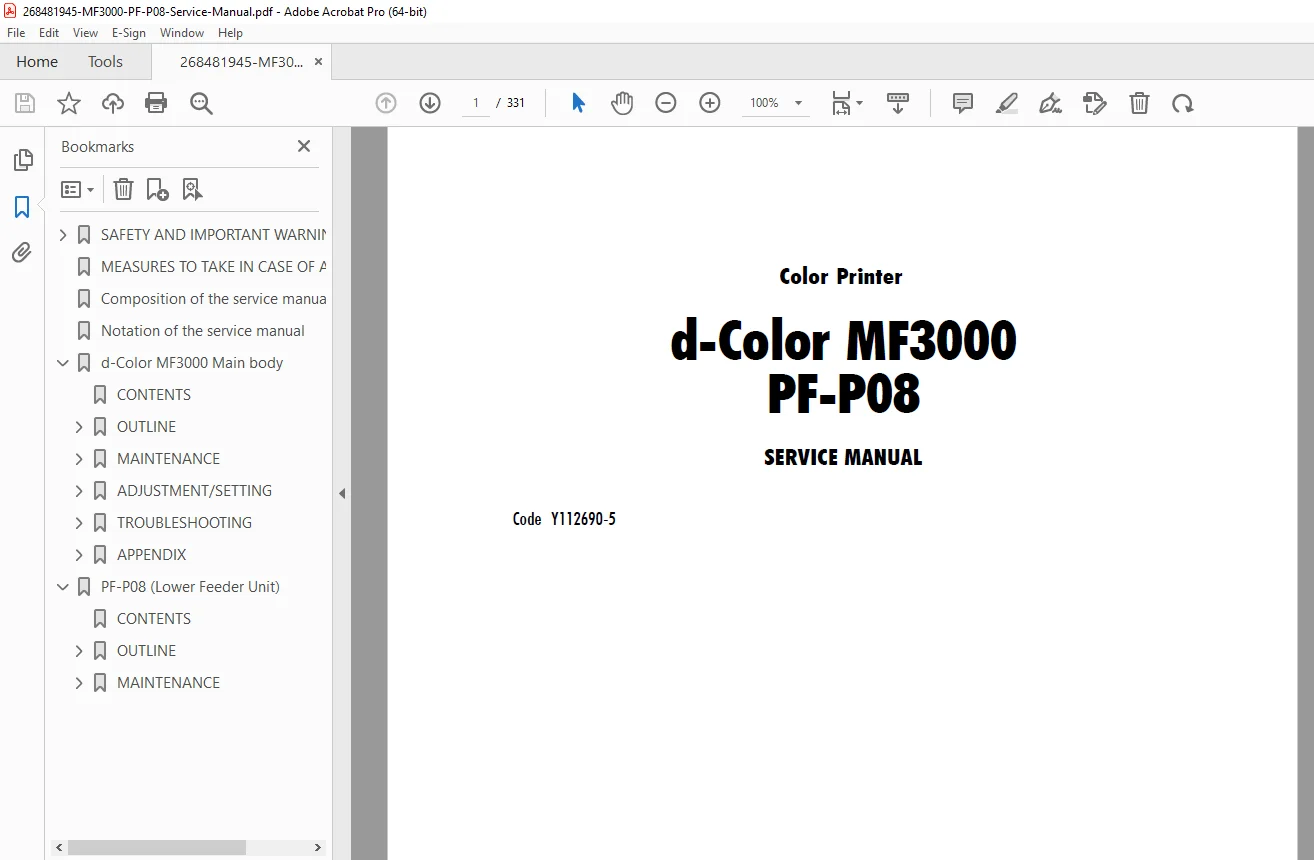
Task: Open the Edit menu
Action: click(49, 33)
